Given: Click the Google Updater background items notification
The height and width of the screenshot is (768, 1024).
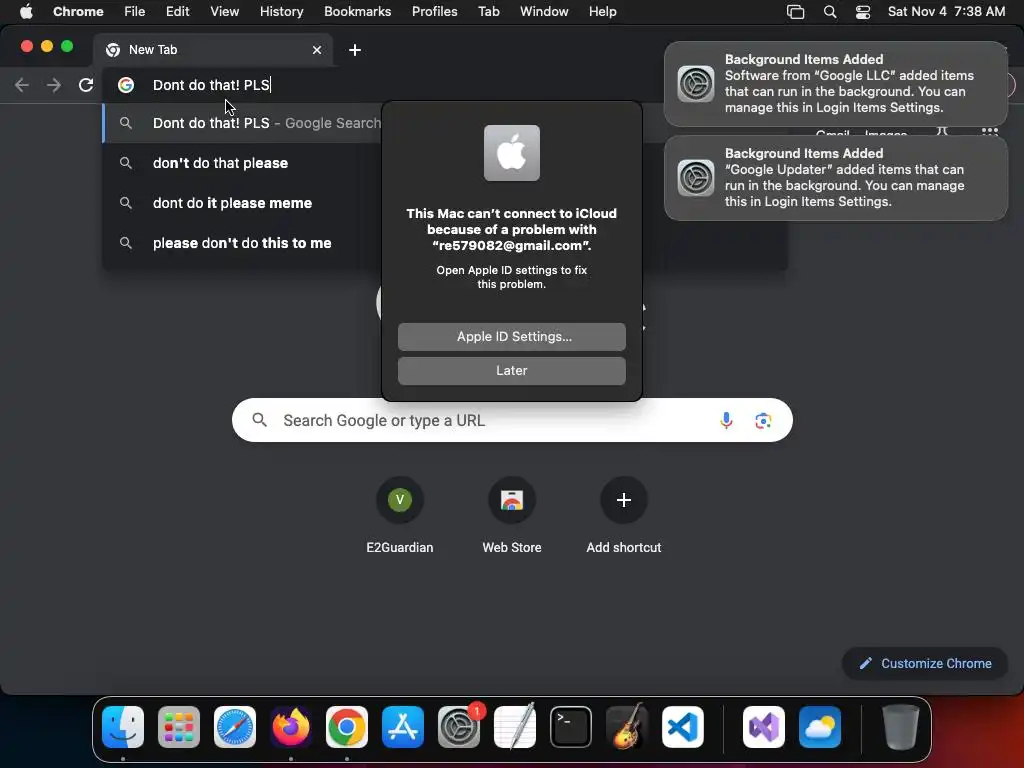Looking at the screenshot, I should (x=836, y=178).
